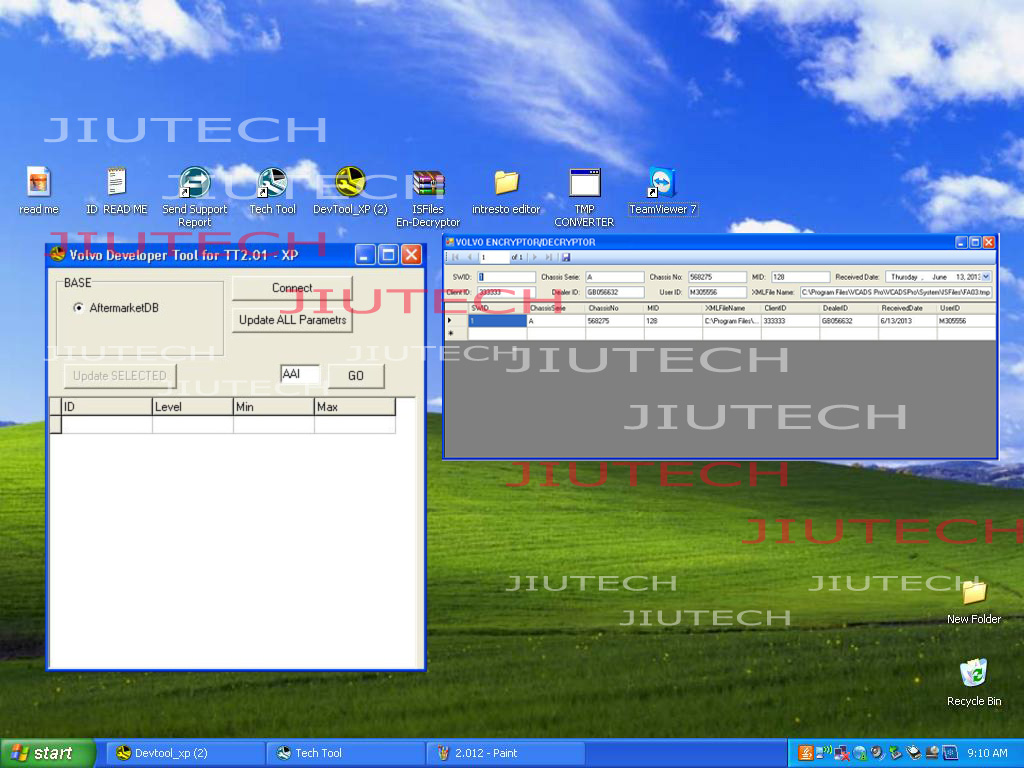Click the Update ALL Parametrs button
This screenshot has width=1024, height=768.
tap(292, 320)
